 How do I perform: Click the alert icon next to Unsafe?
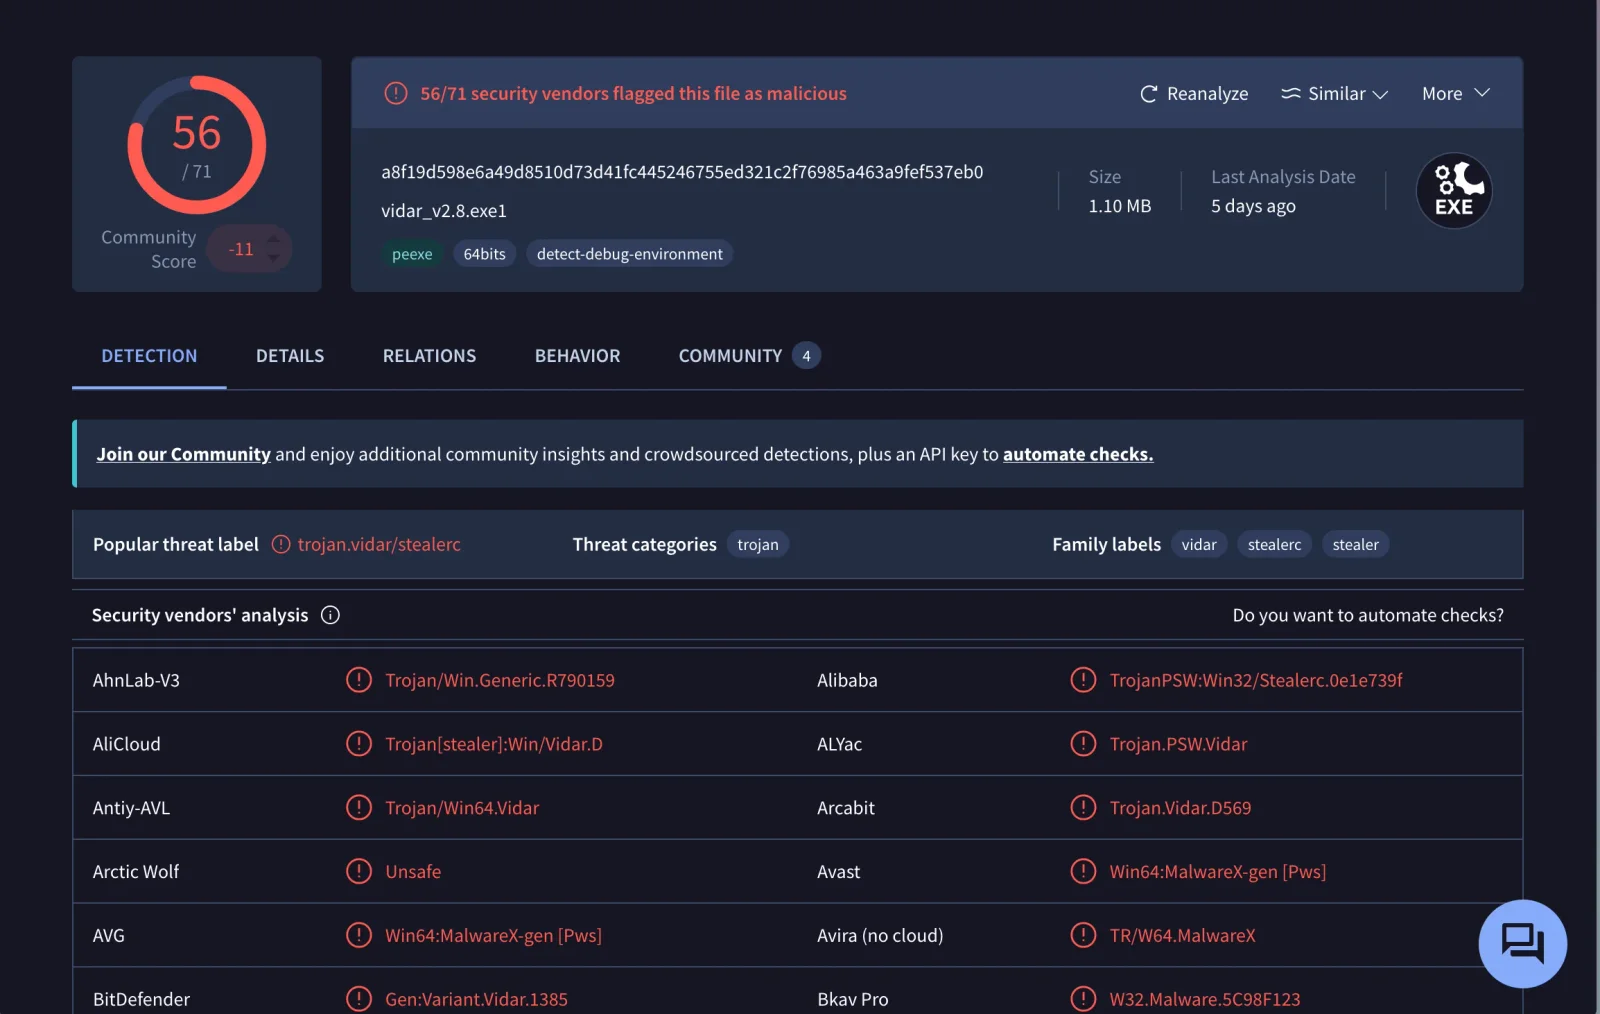click(x=359, y=872)
